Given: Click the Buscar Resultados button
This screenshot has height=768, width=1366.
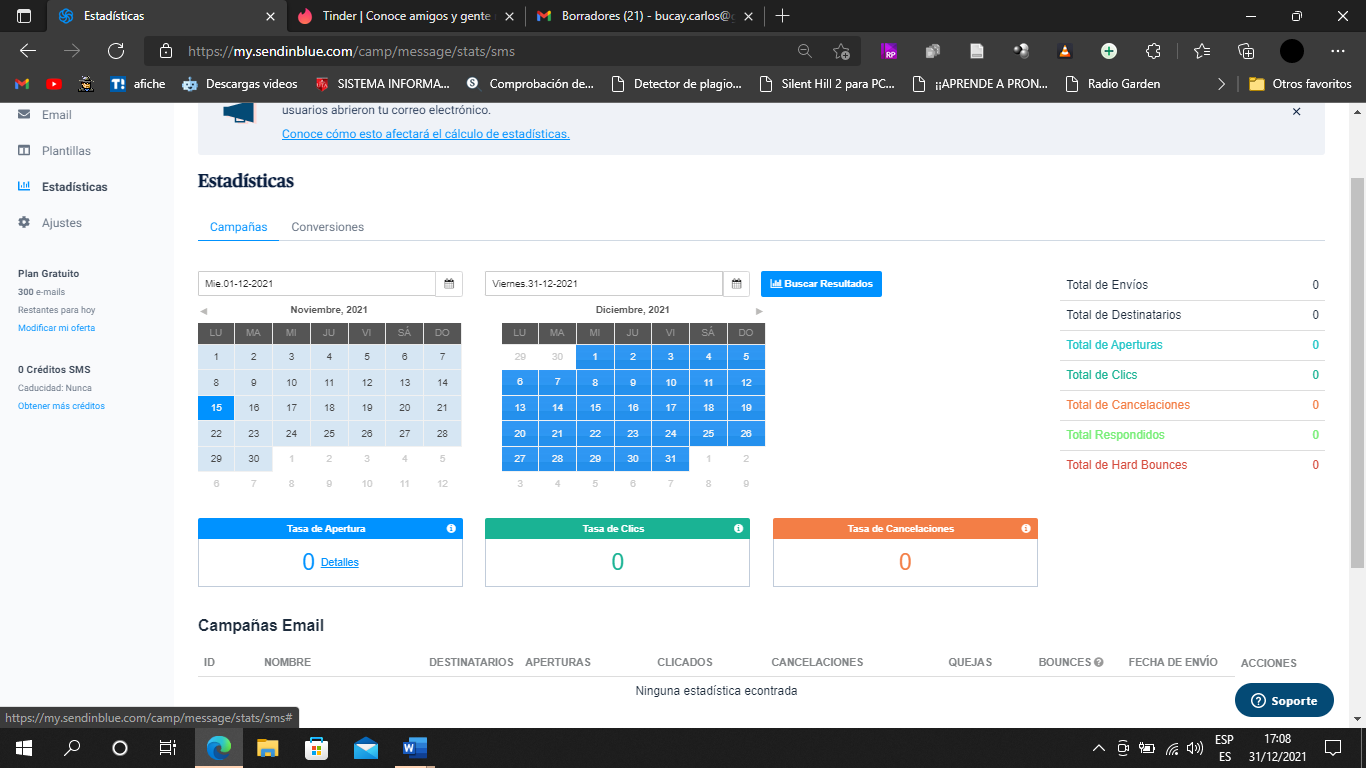Looking at the screenshot, I should [821, 284].
